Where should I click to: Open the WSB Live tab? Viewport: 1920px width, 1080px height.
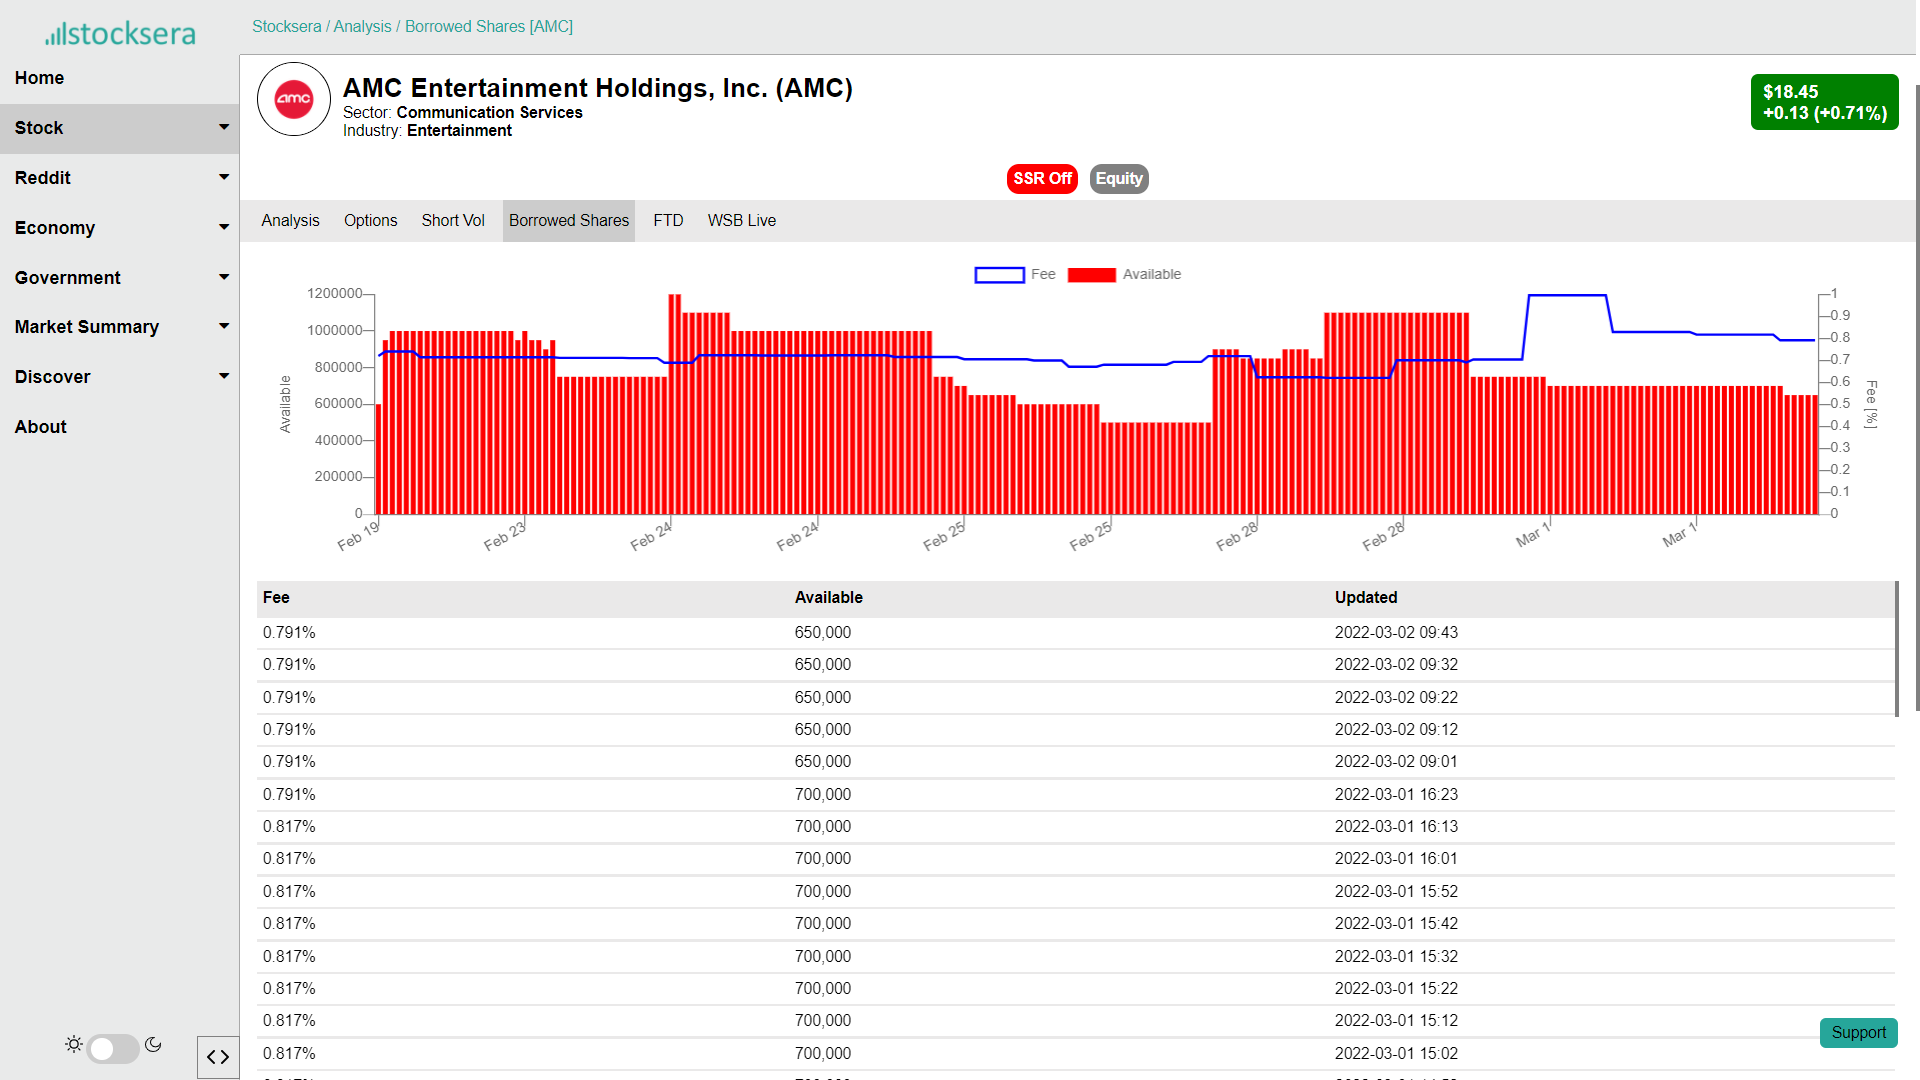pos(741,221)
